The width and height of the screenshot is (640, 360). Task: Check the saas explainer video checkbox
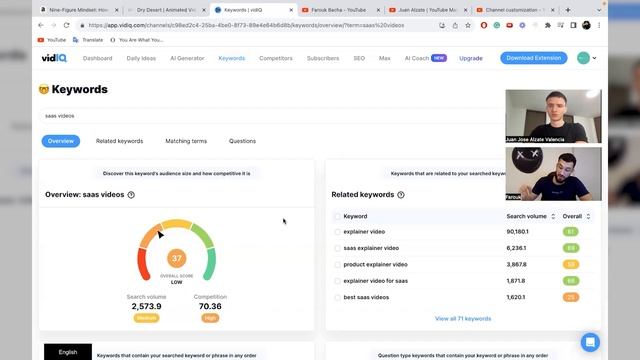click(x=337, y=248)
